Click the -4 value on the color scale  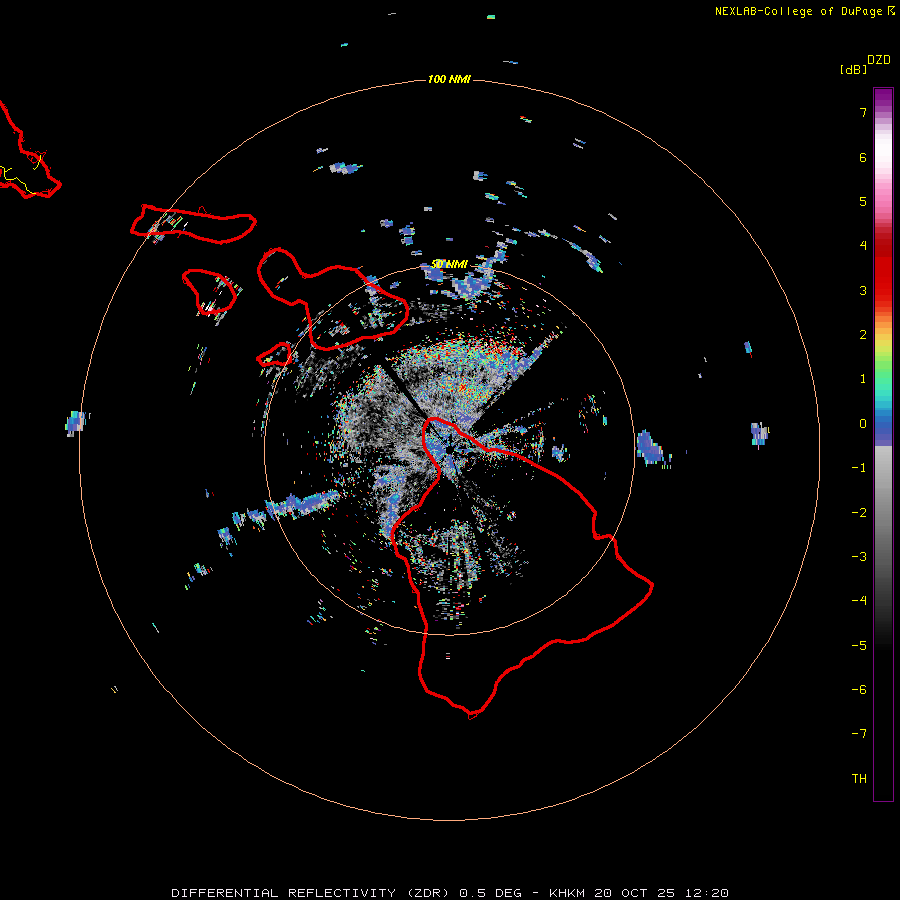coord(859,601)
